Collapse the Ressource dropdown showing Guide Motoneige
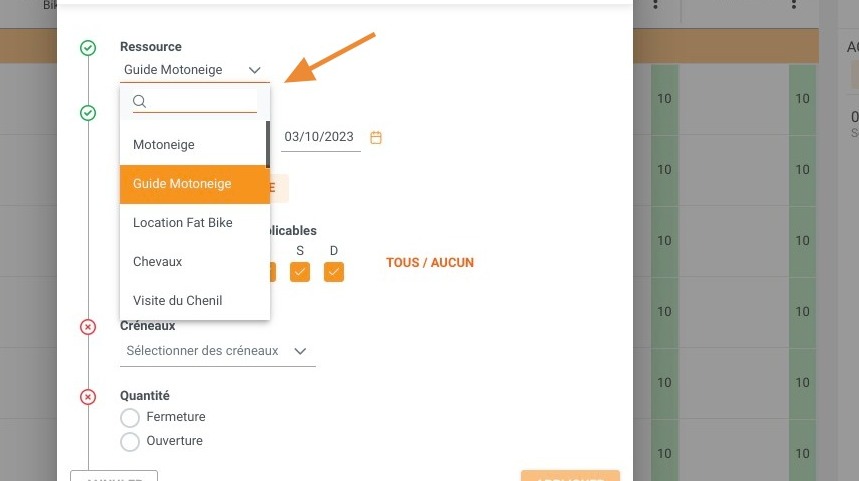The image size is (859, 481). (x=194, y=70)
